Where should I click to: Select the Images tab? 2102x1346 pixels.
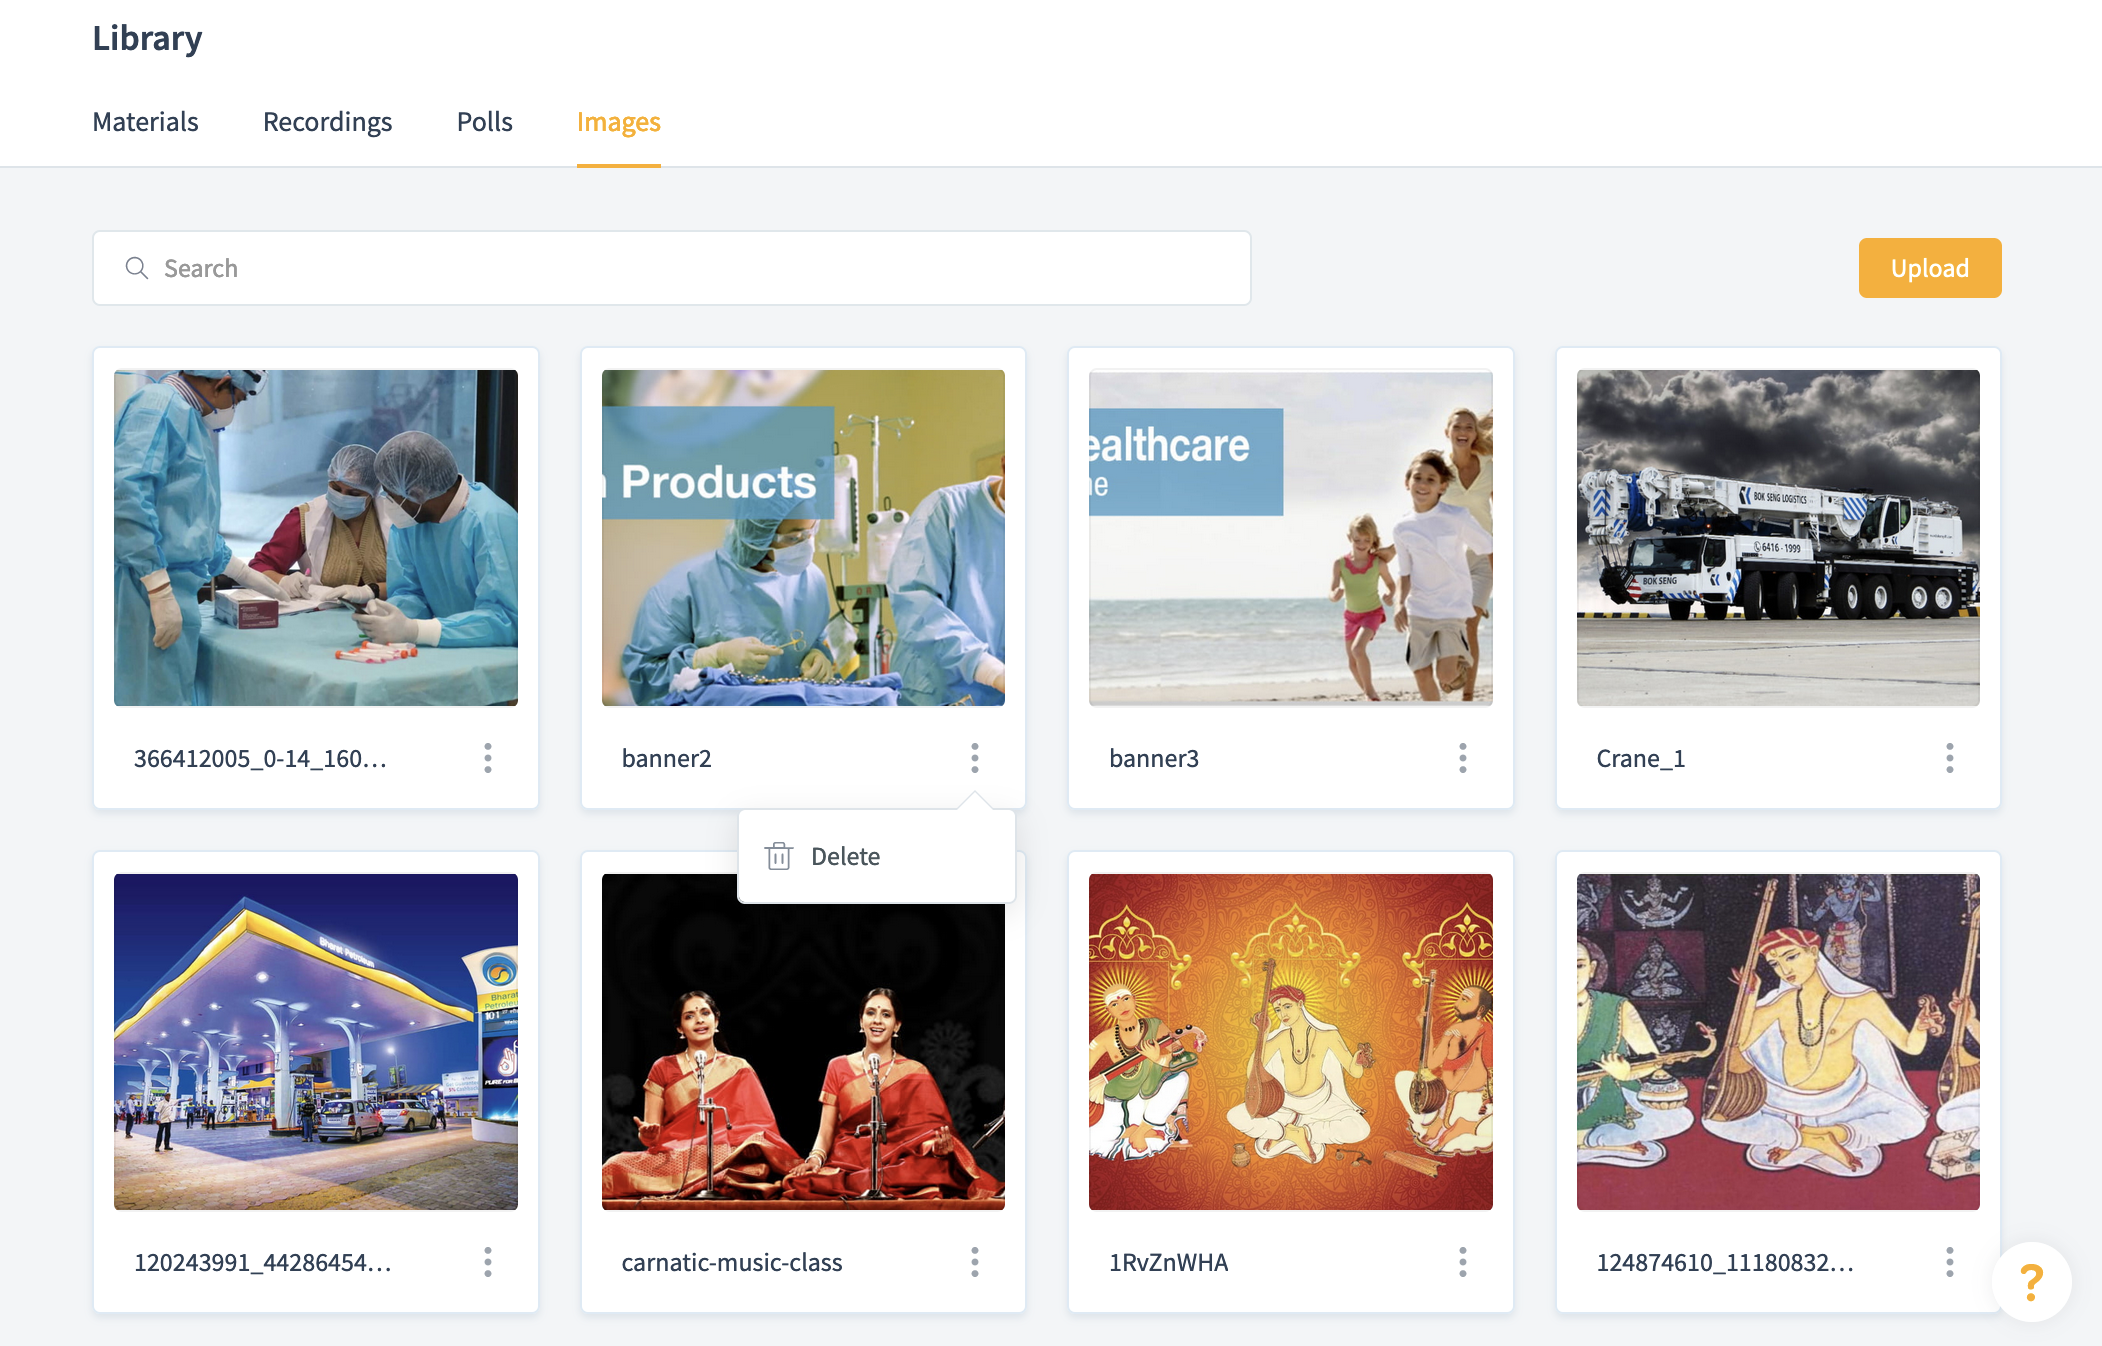[x=618, y=122]
